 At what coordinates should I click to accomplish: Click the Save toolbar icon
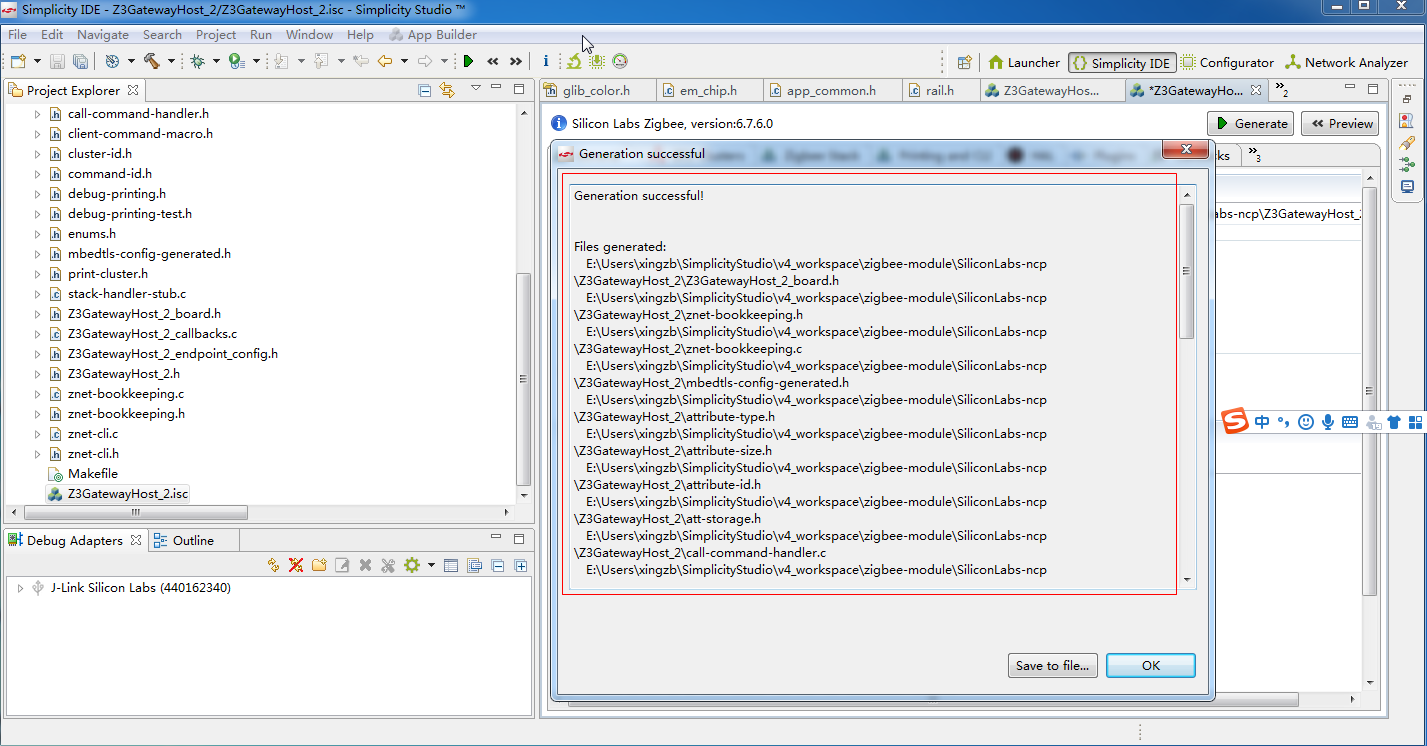click(57, 61)
